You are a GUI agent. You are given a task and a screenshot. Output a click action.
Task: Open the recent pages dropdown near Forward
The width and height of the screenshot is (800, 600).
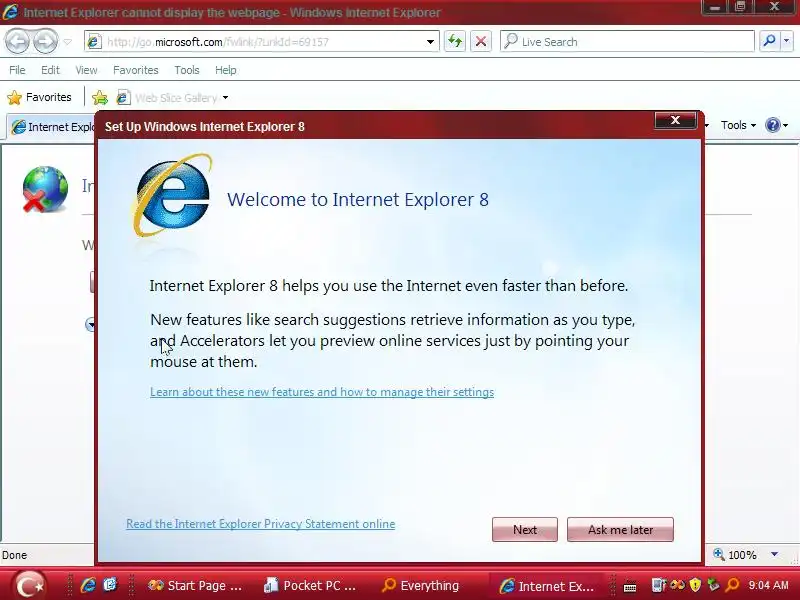click(x=67, y=42)
